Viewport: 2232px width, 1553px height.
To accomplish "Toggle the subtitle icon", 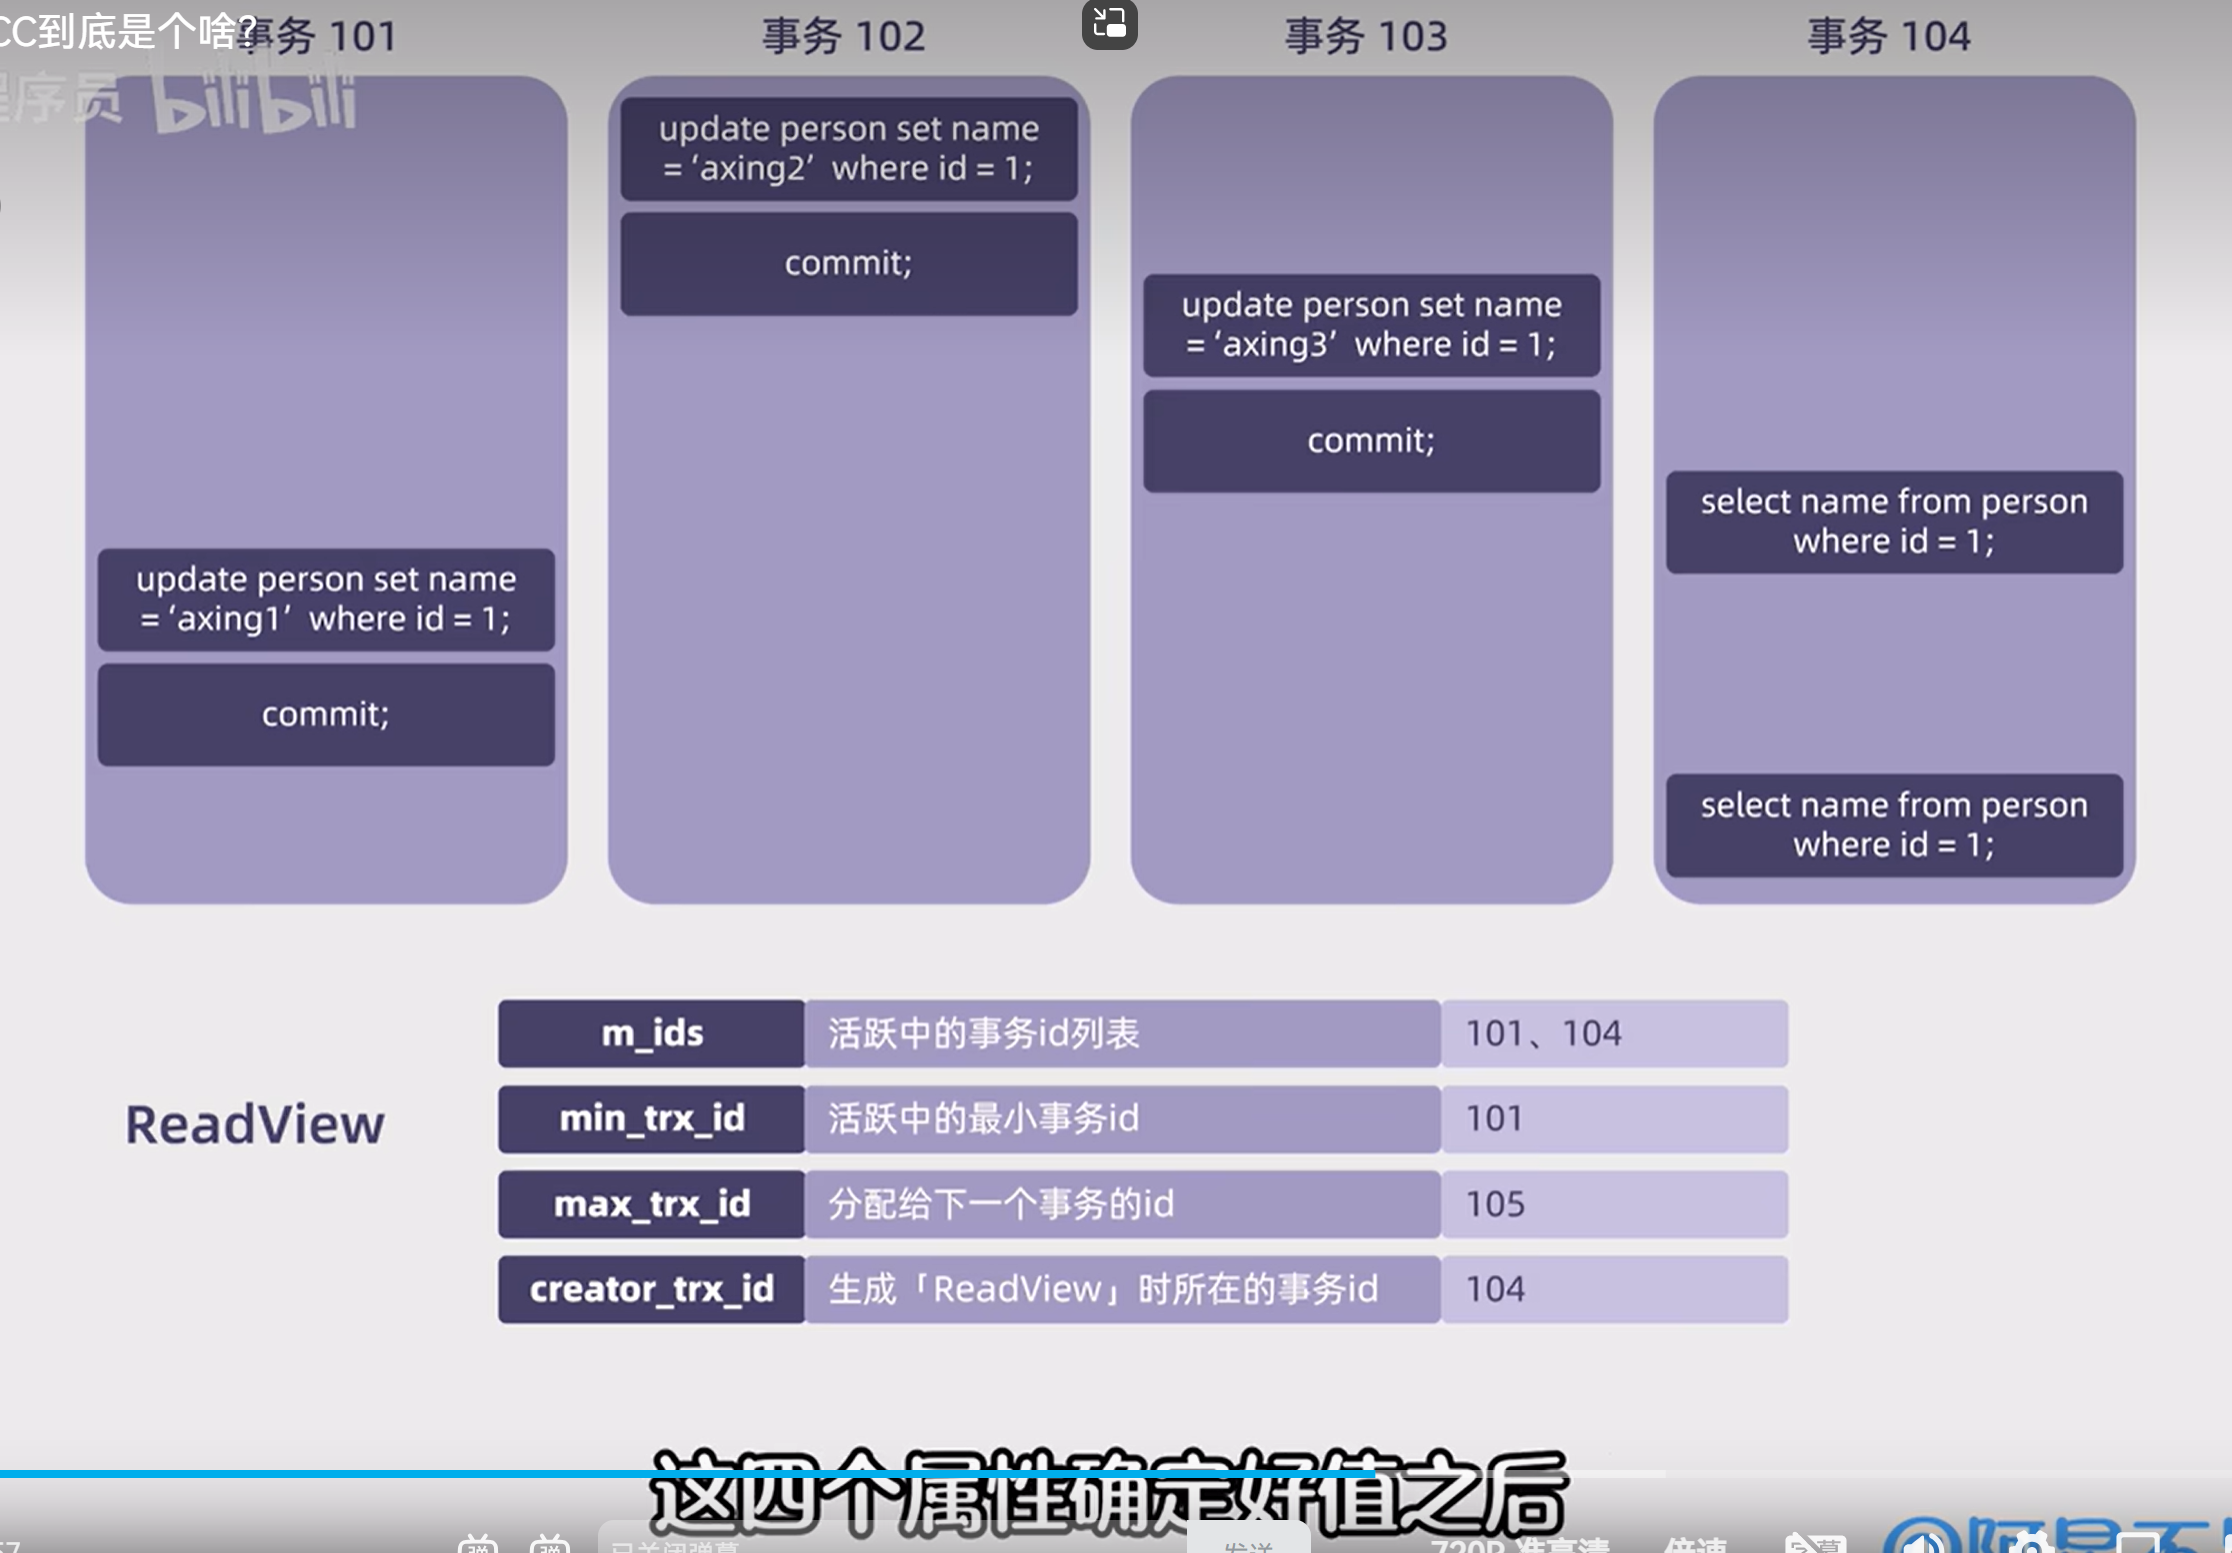I will click(1815, 1545).
